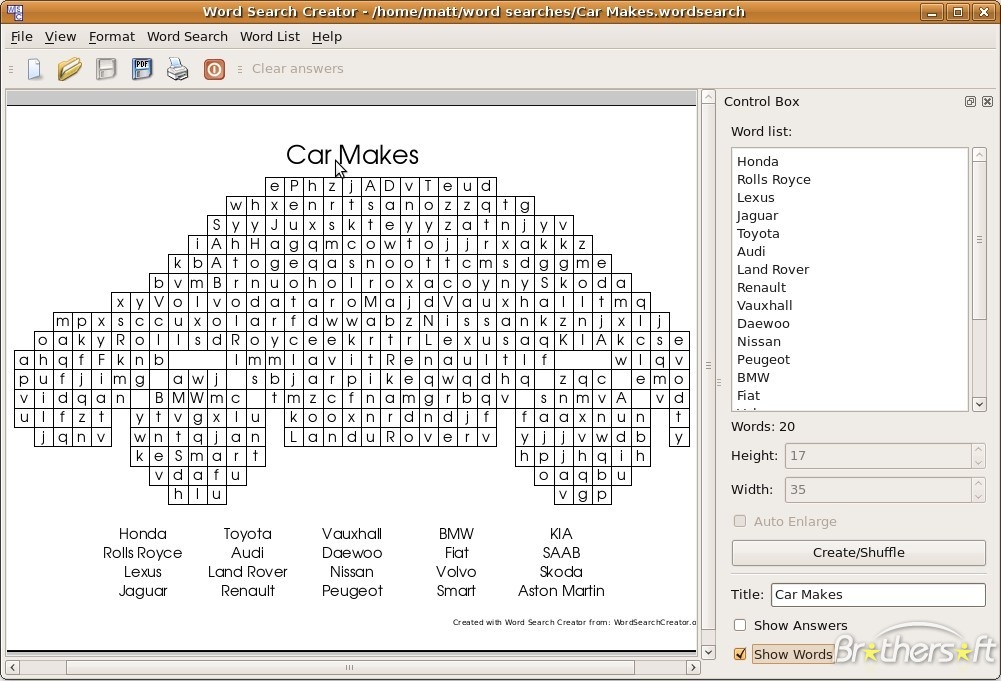Close the Control Box panel
The height and width of the screenshot is (681, 1001).
(x=987, y=101)
